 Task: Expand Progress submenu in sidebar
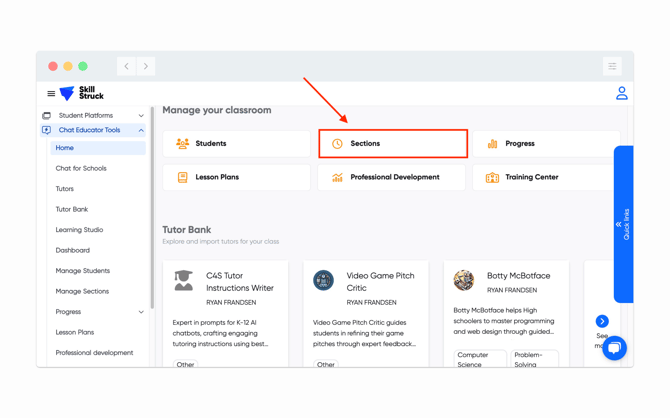[141, 312]
